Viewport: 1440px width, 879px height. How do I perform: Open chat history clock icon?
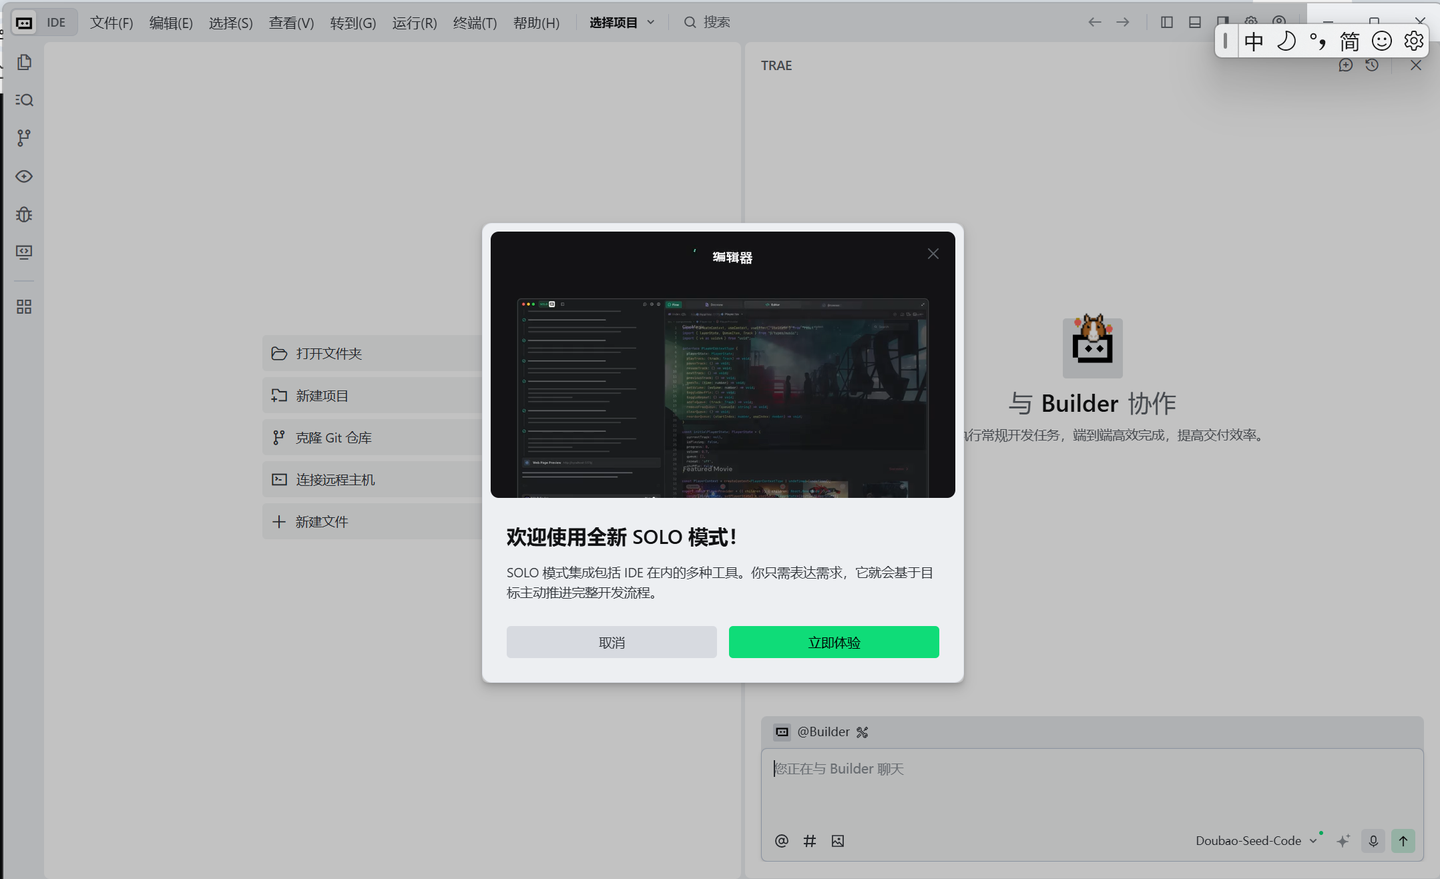click(1372, 65)
